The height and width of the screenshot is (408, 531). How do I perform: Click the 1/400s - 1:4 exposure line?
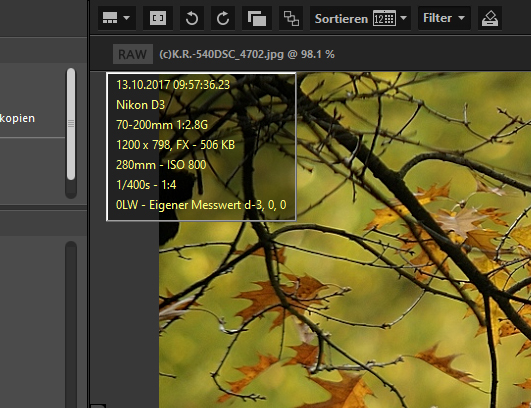(x=146, y=185)
